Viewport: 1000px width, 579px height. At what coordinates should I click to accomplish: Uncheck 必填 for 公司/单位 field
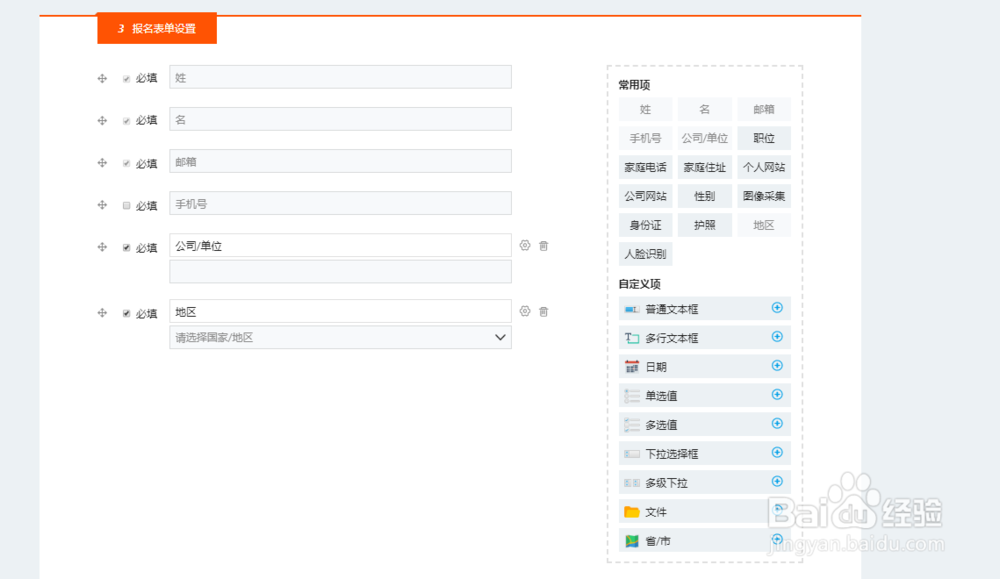[x=126, y=247]
